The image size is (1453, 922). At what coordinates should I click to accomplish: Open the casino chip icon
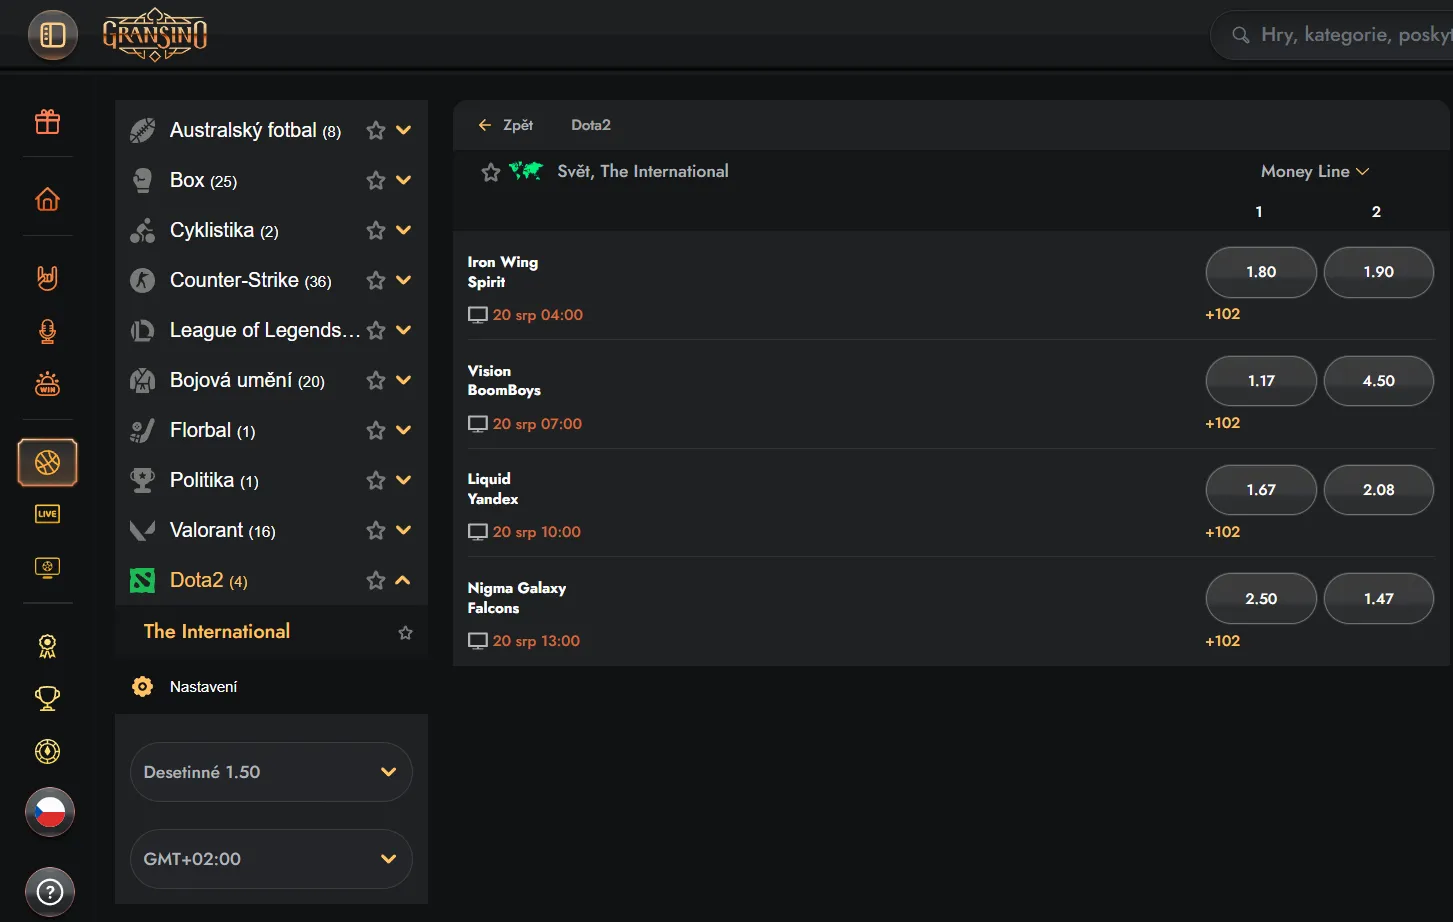pos(47,751)
